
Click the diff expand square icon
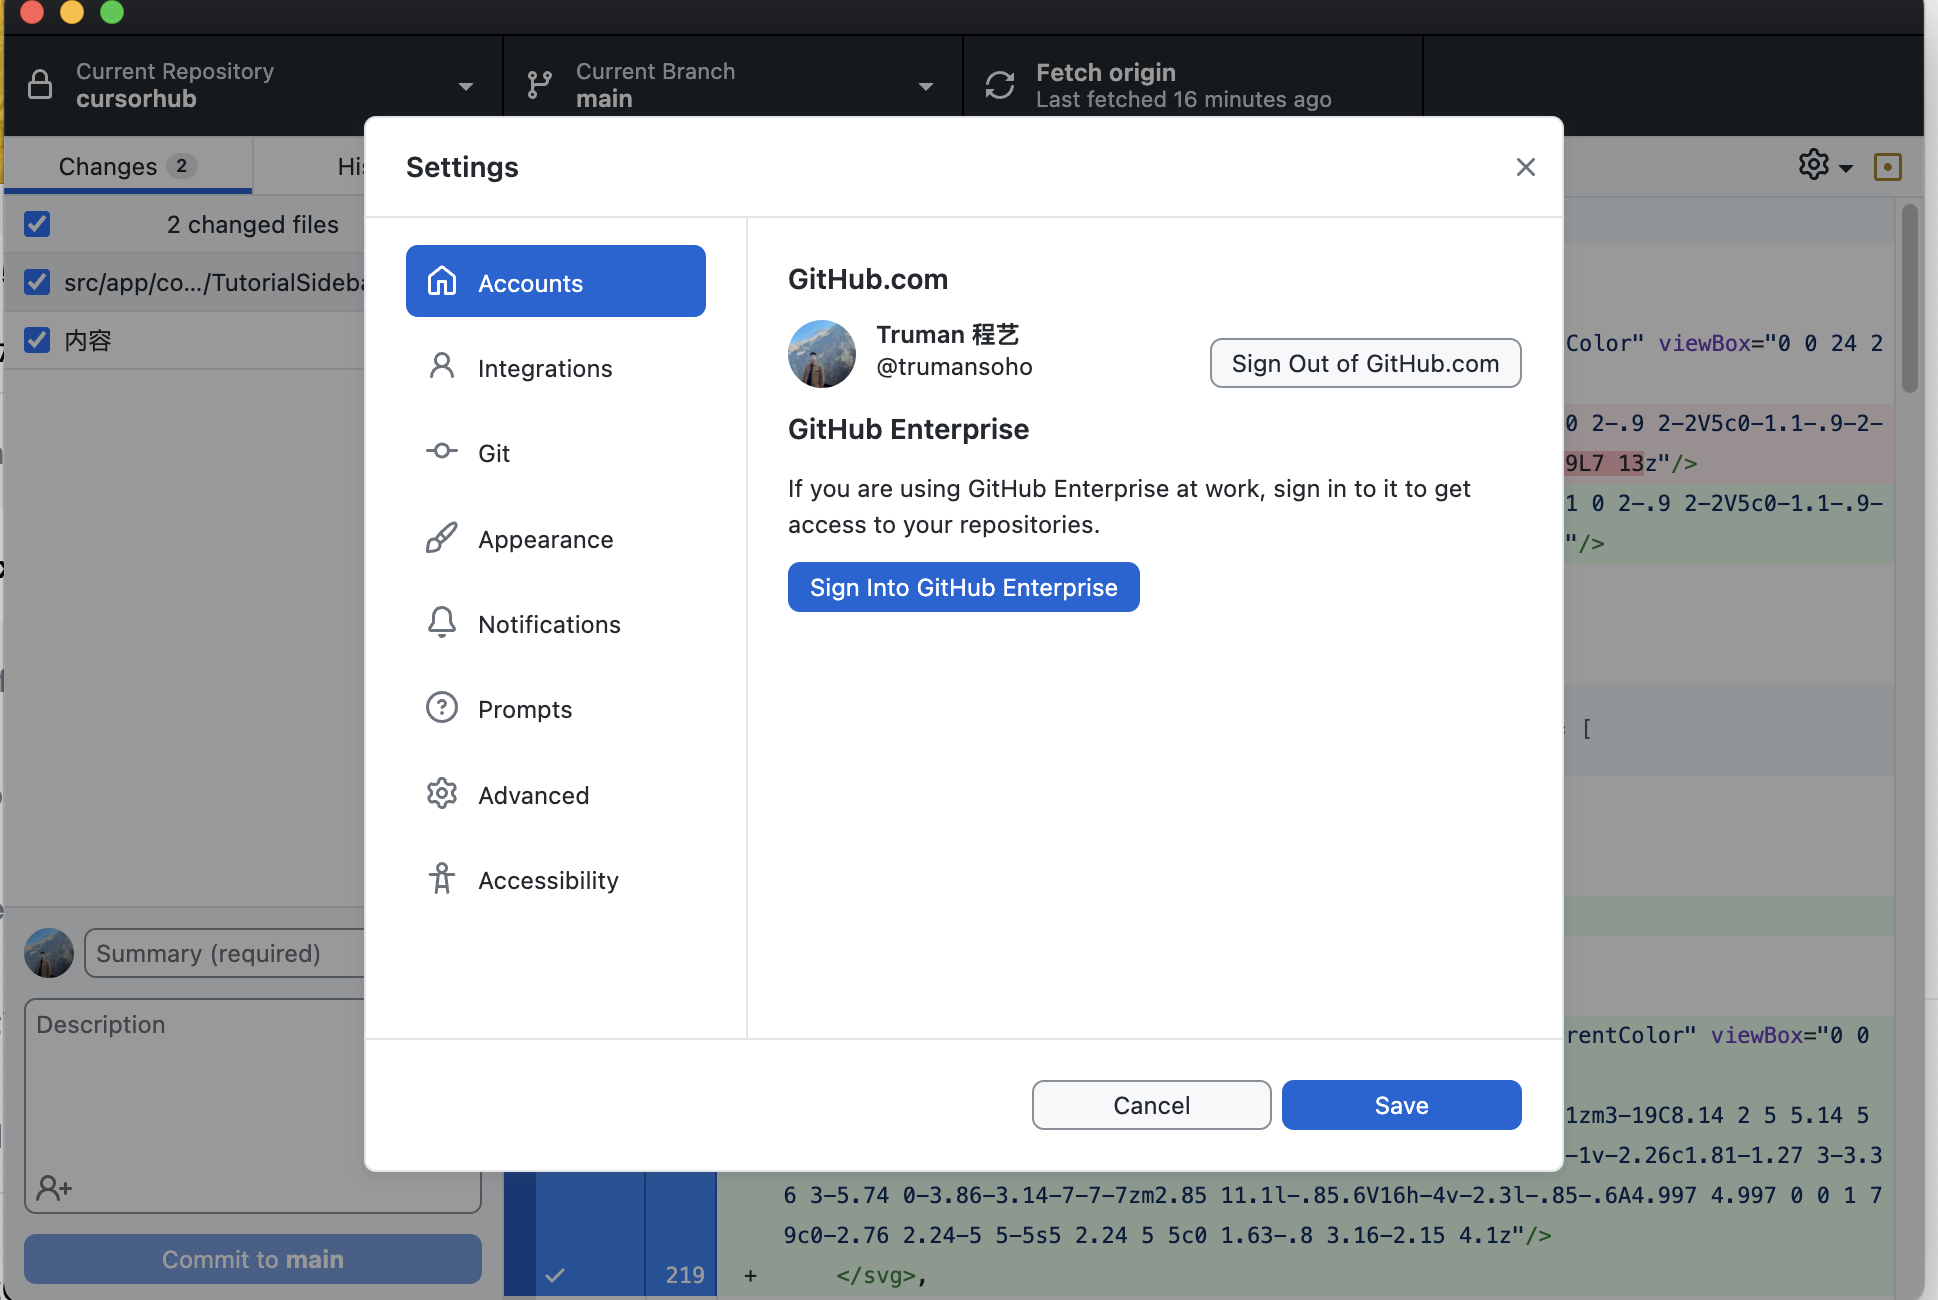(1887, 167)
